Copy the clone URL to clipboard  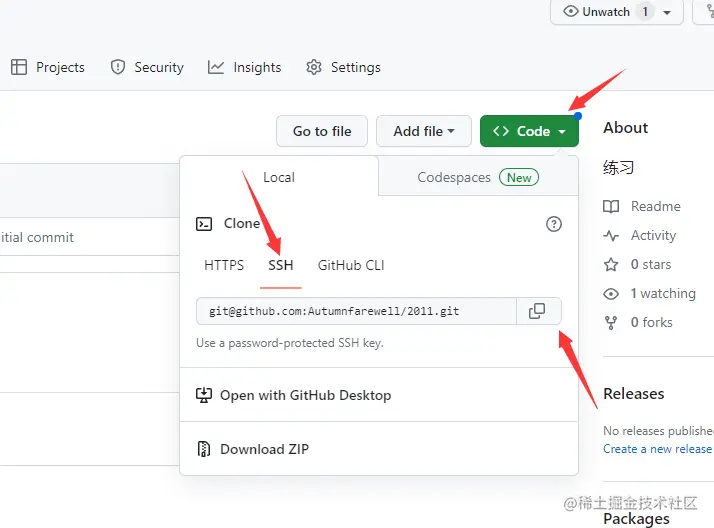point(539,311)
